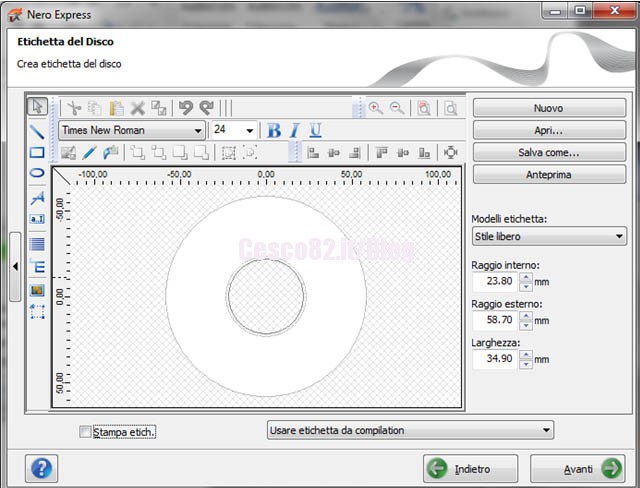Increase Raggio interno with up arrow
640x488 pixels.
526,277
